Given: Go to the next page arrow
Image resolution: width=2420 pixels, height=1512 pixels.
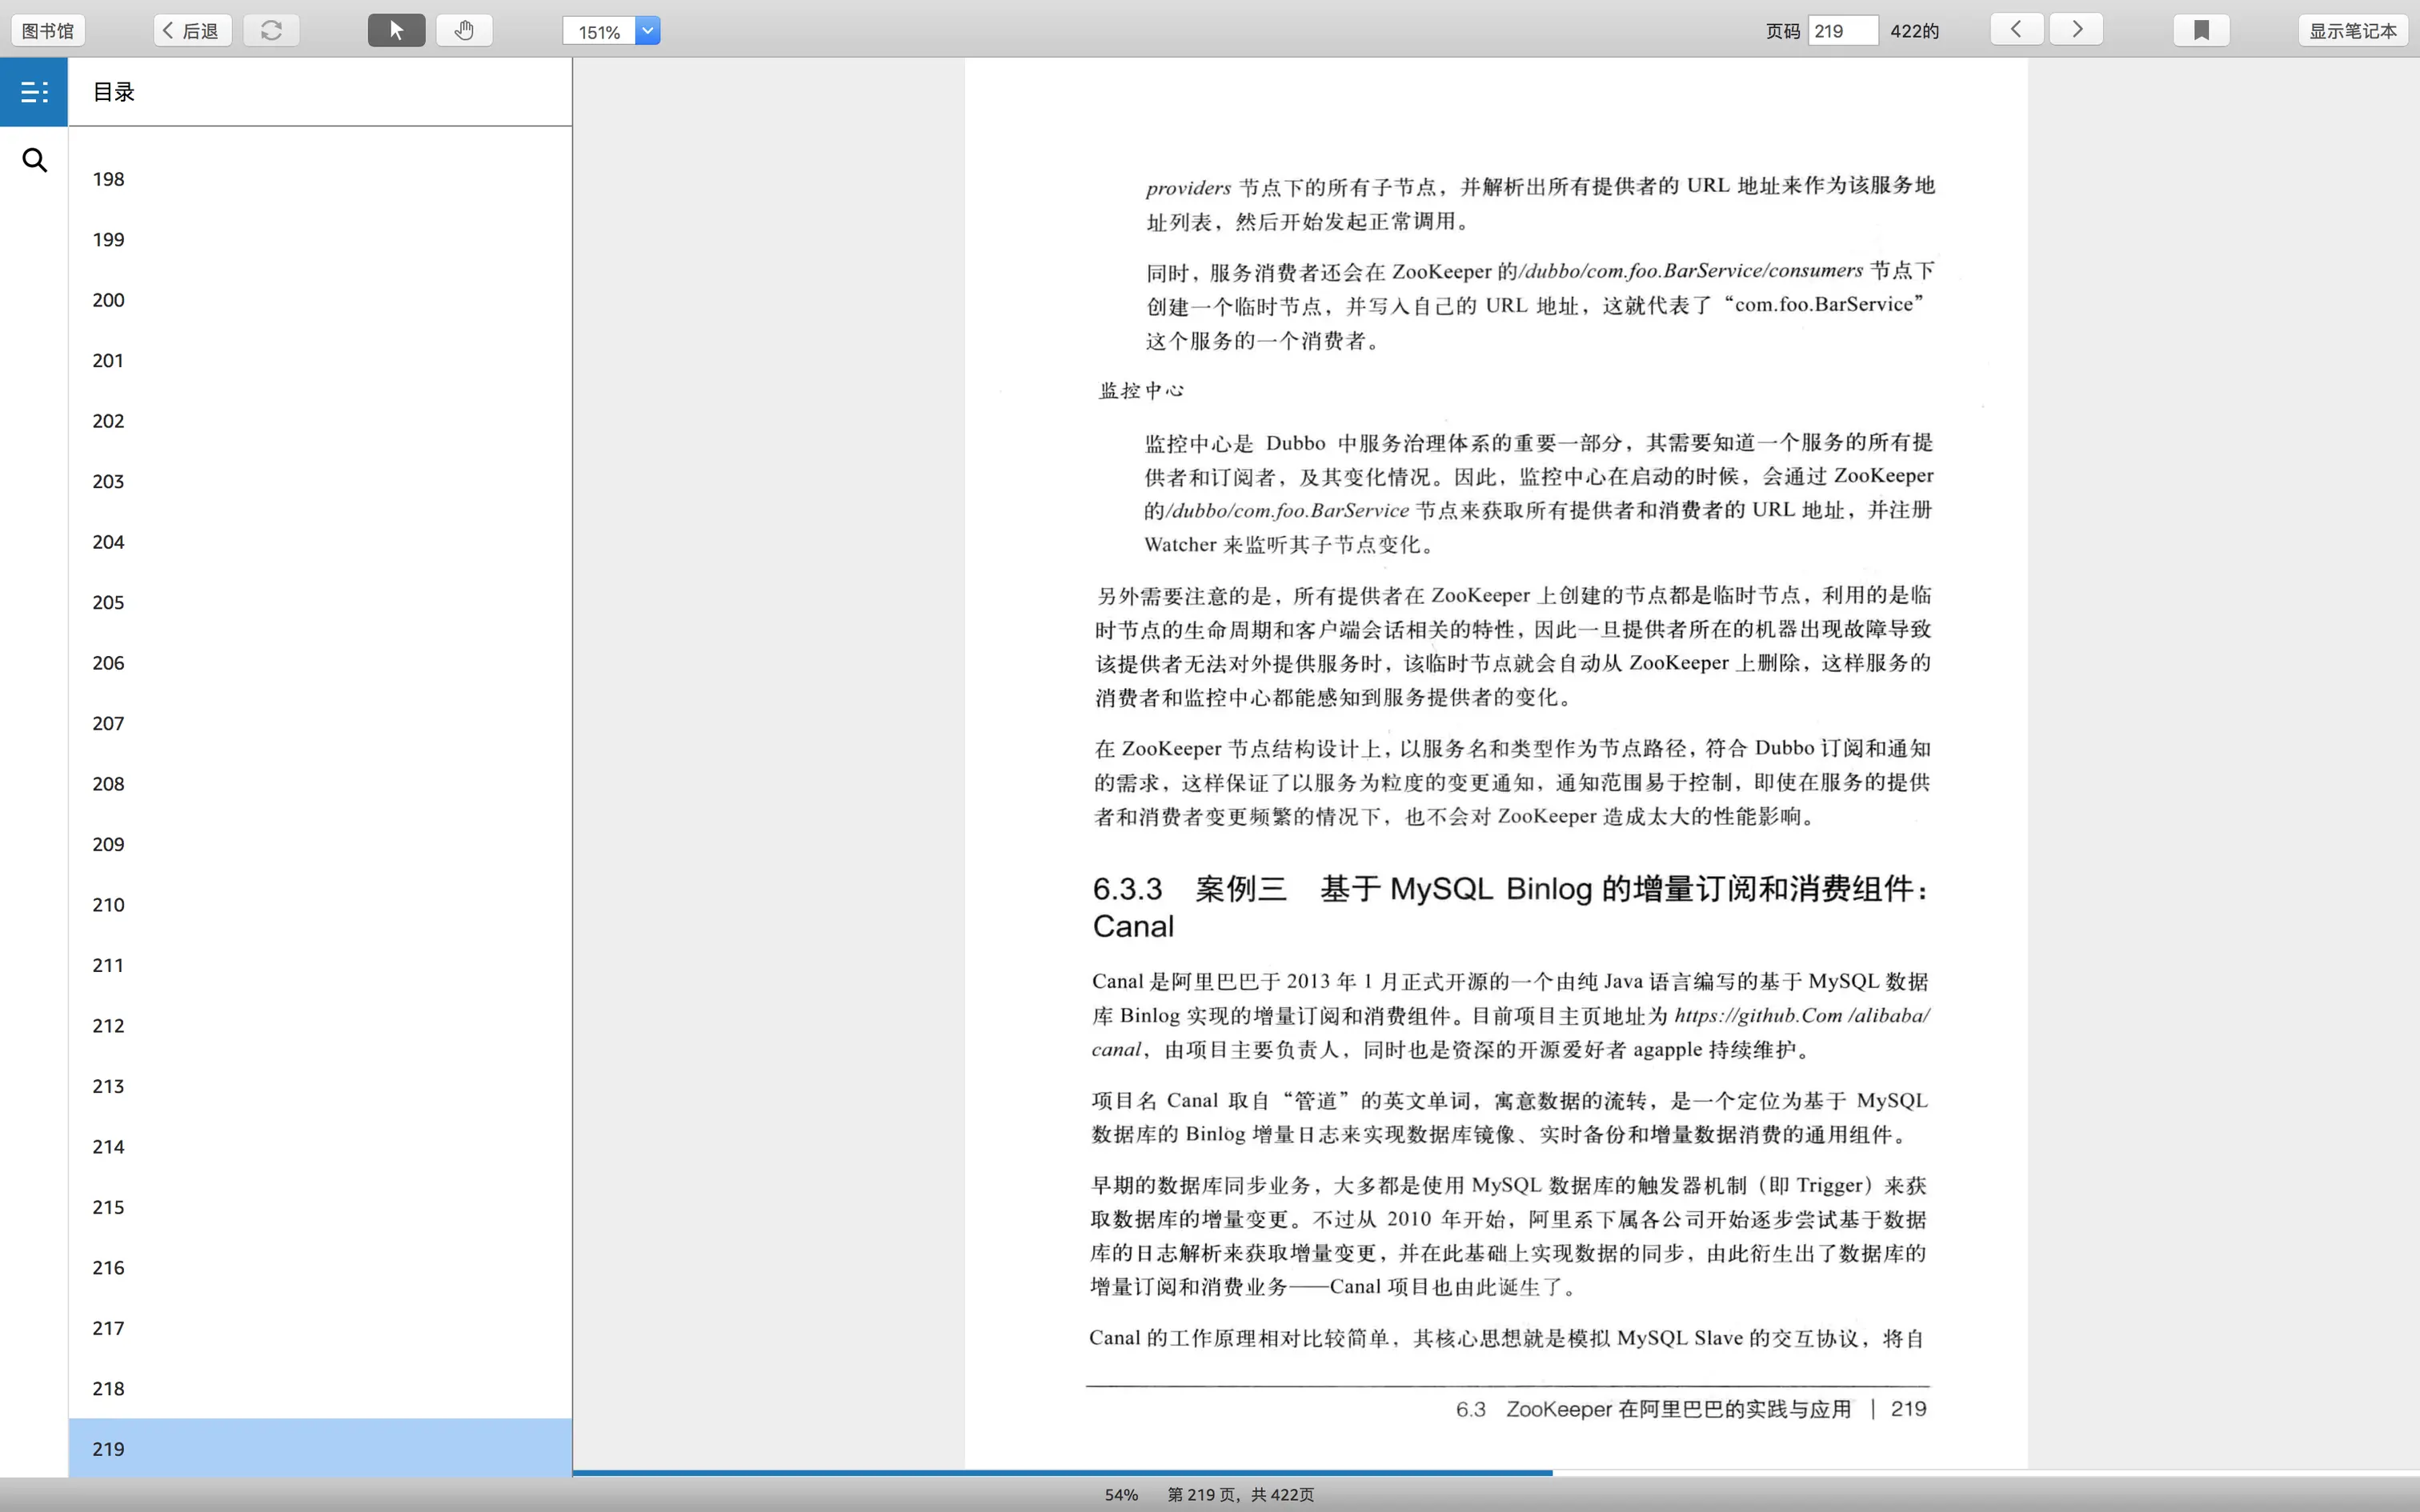Looking at the screenshot, I should click(2076, 29).
